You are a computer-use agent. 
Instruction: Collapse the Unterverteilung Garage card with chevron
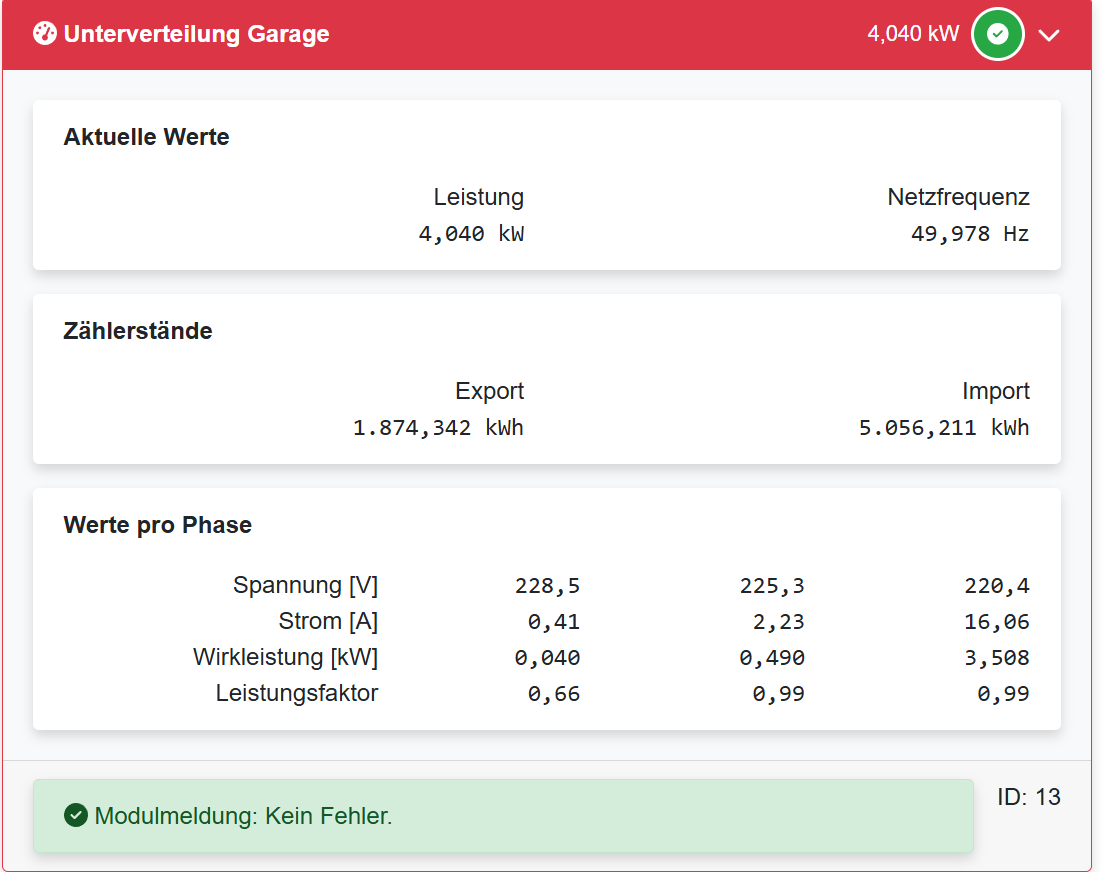click(x=1048, y=35)
